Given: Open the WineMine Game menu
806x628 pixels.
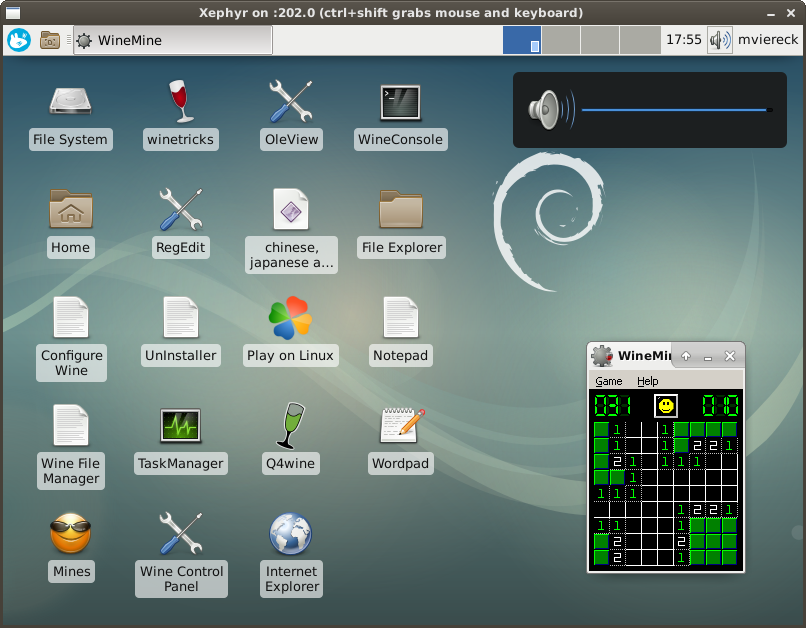Looking at the screenshot, I should (609, 381).
